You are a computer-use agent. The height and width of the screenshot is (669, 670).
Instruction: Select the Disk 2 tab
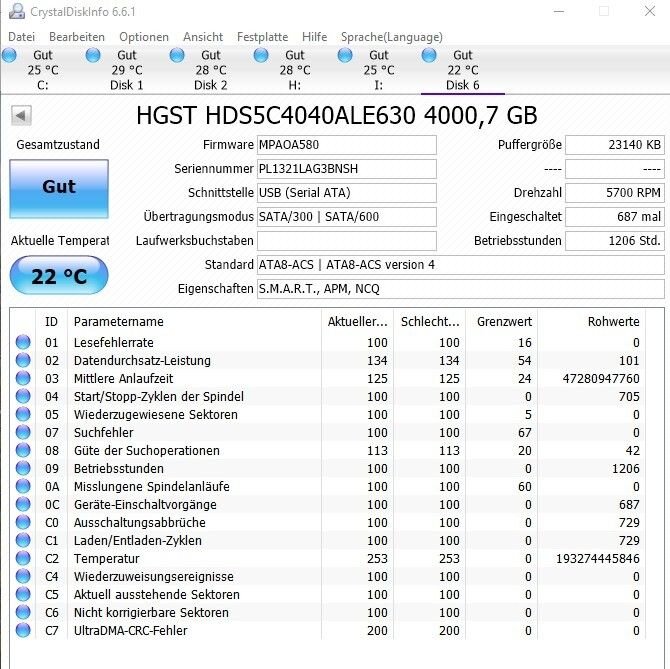tap(210, 70)
